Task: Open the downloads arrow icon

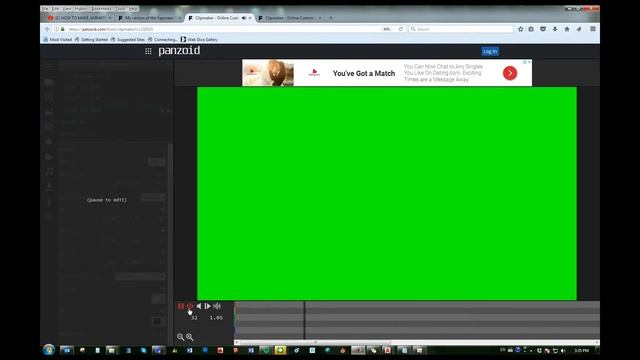Action: coord(555,29)
